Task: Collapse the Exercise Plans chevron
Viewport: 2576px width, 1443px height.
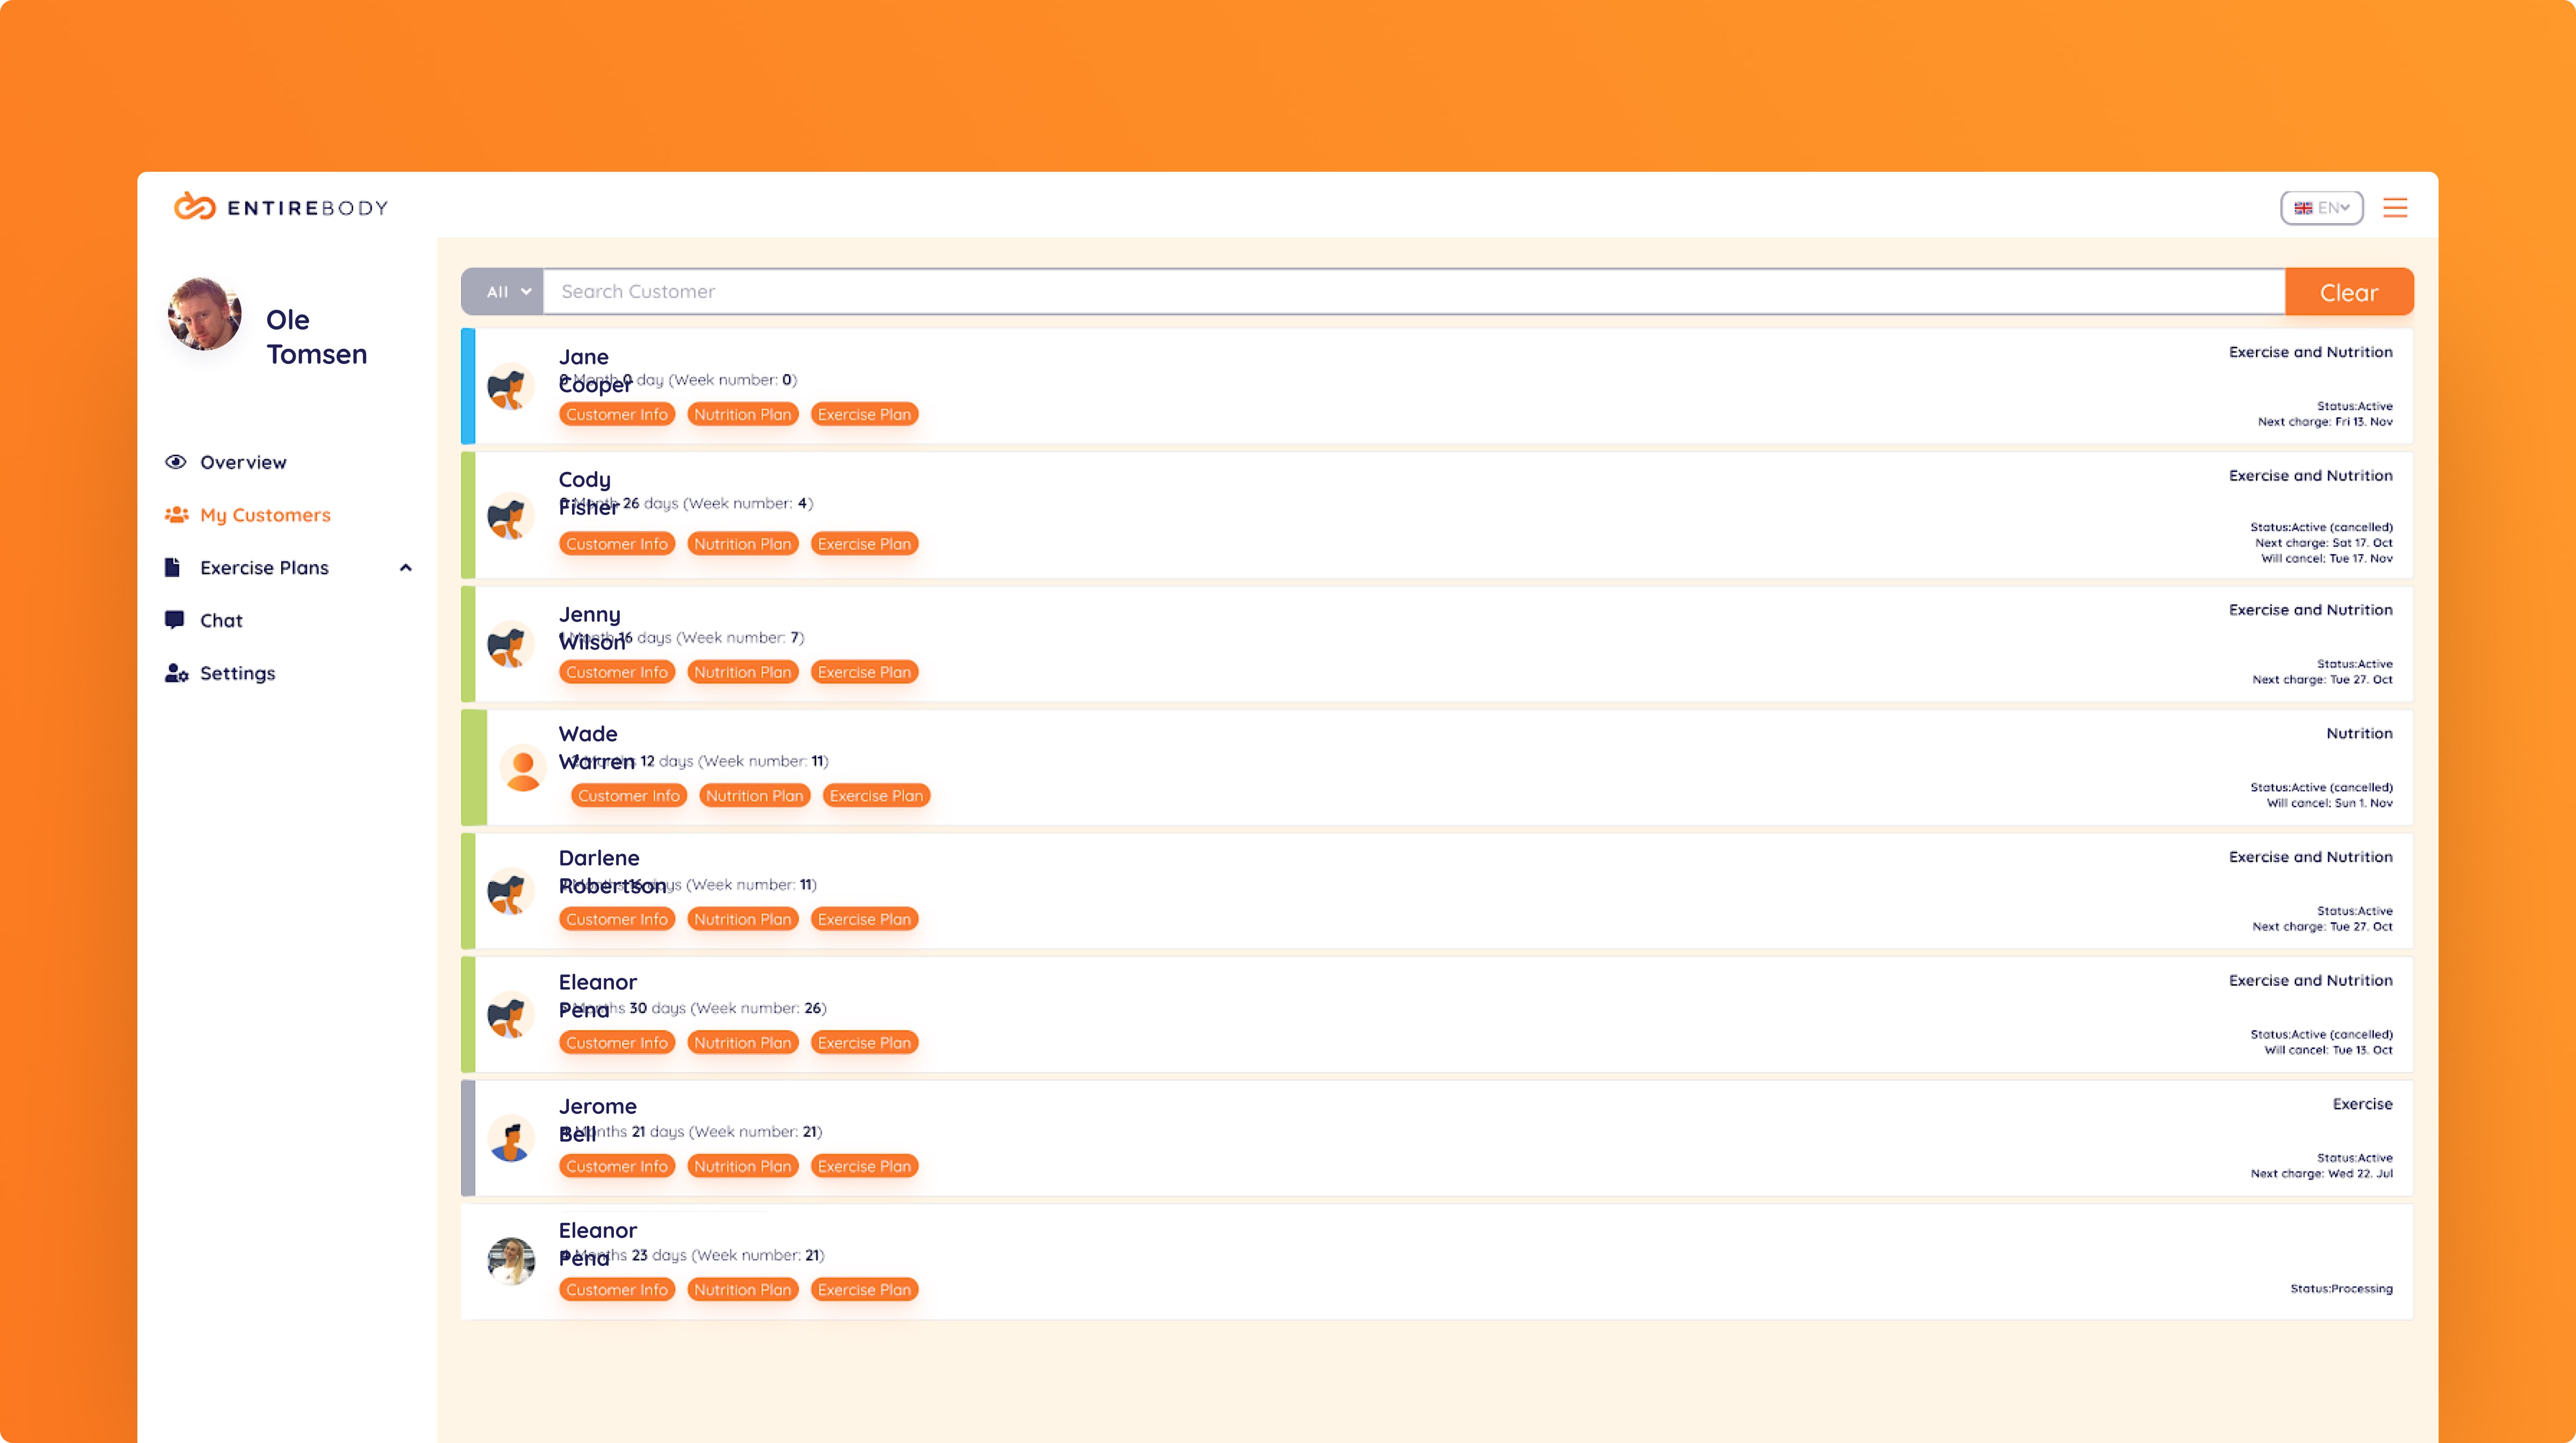Action: (x=406, y=568)
